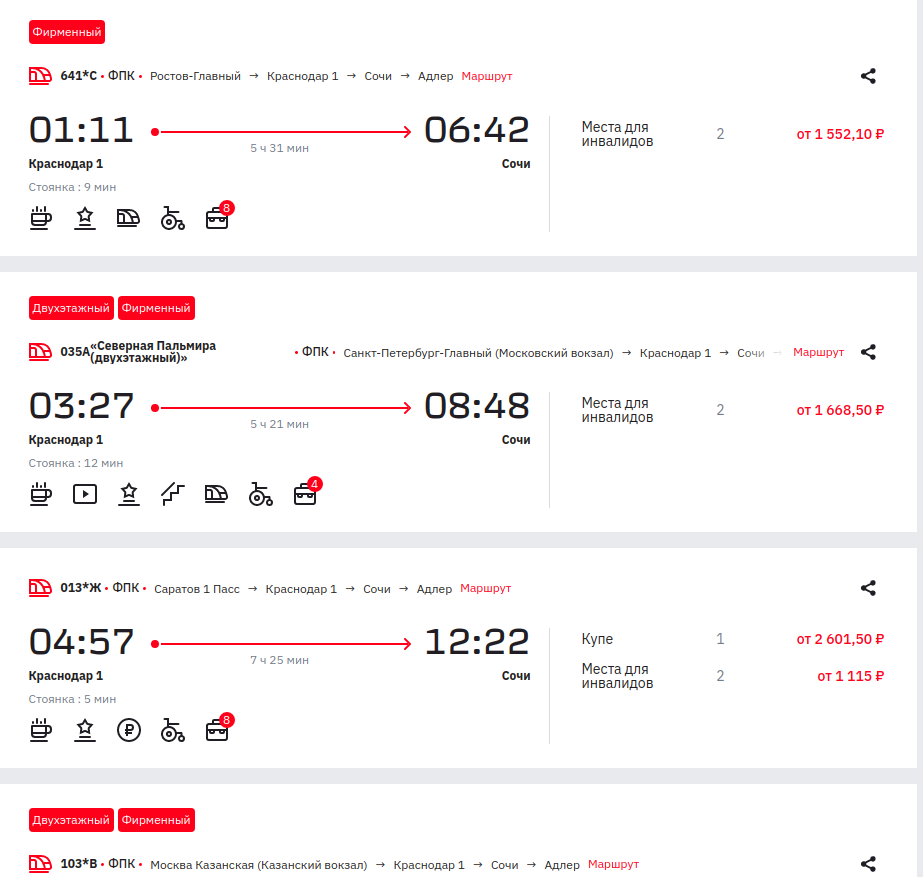
Task: Select the от 1 552,10 ₽ fare
Action: 840,134
